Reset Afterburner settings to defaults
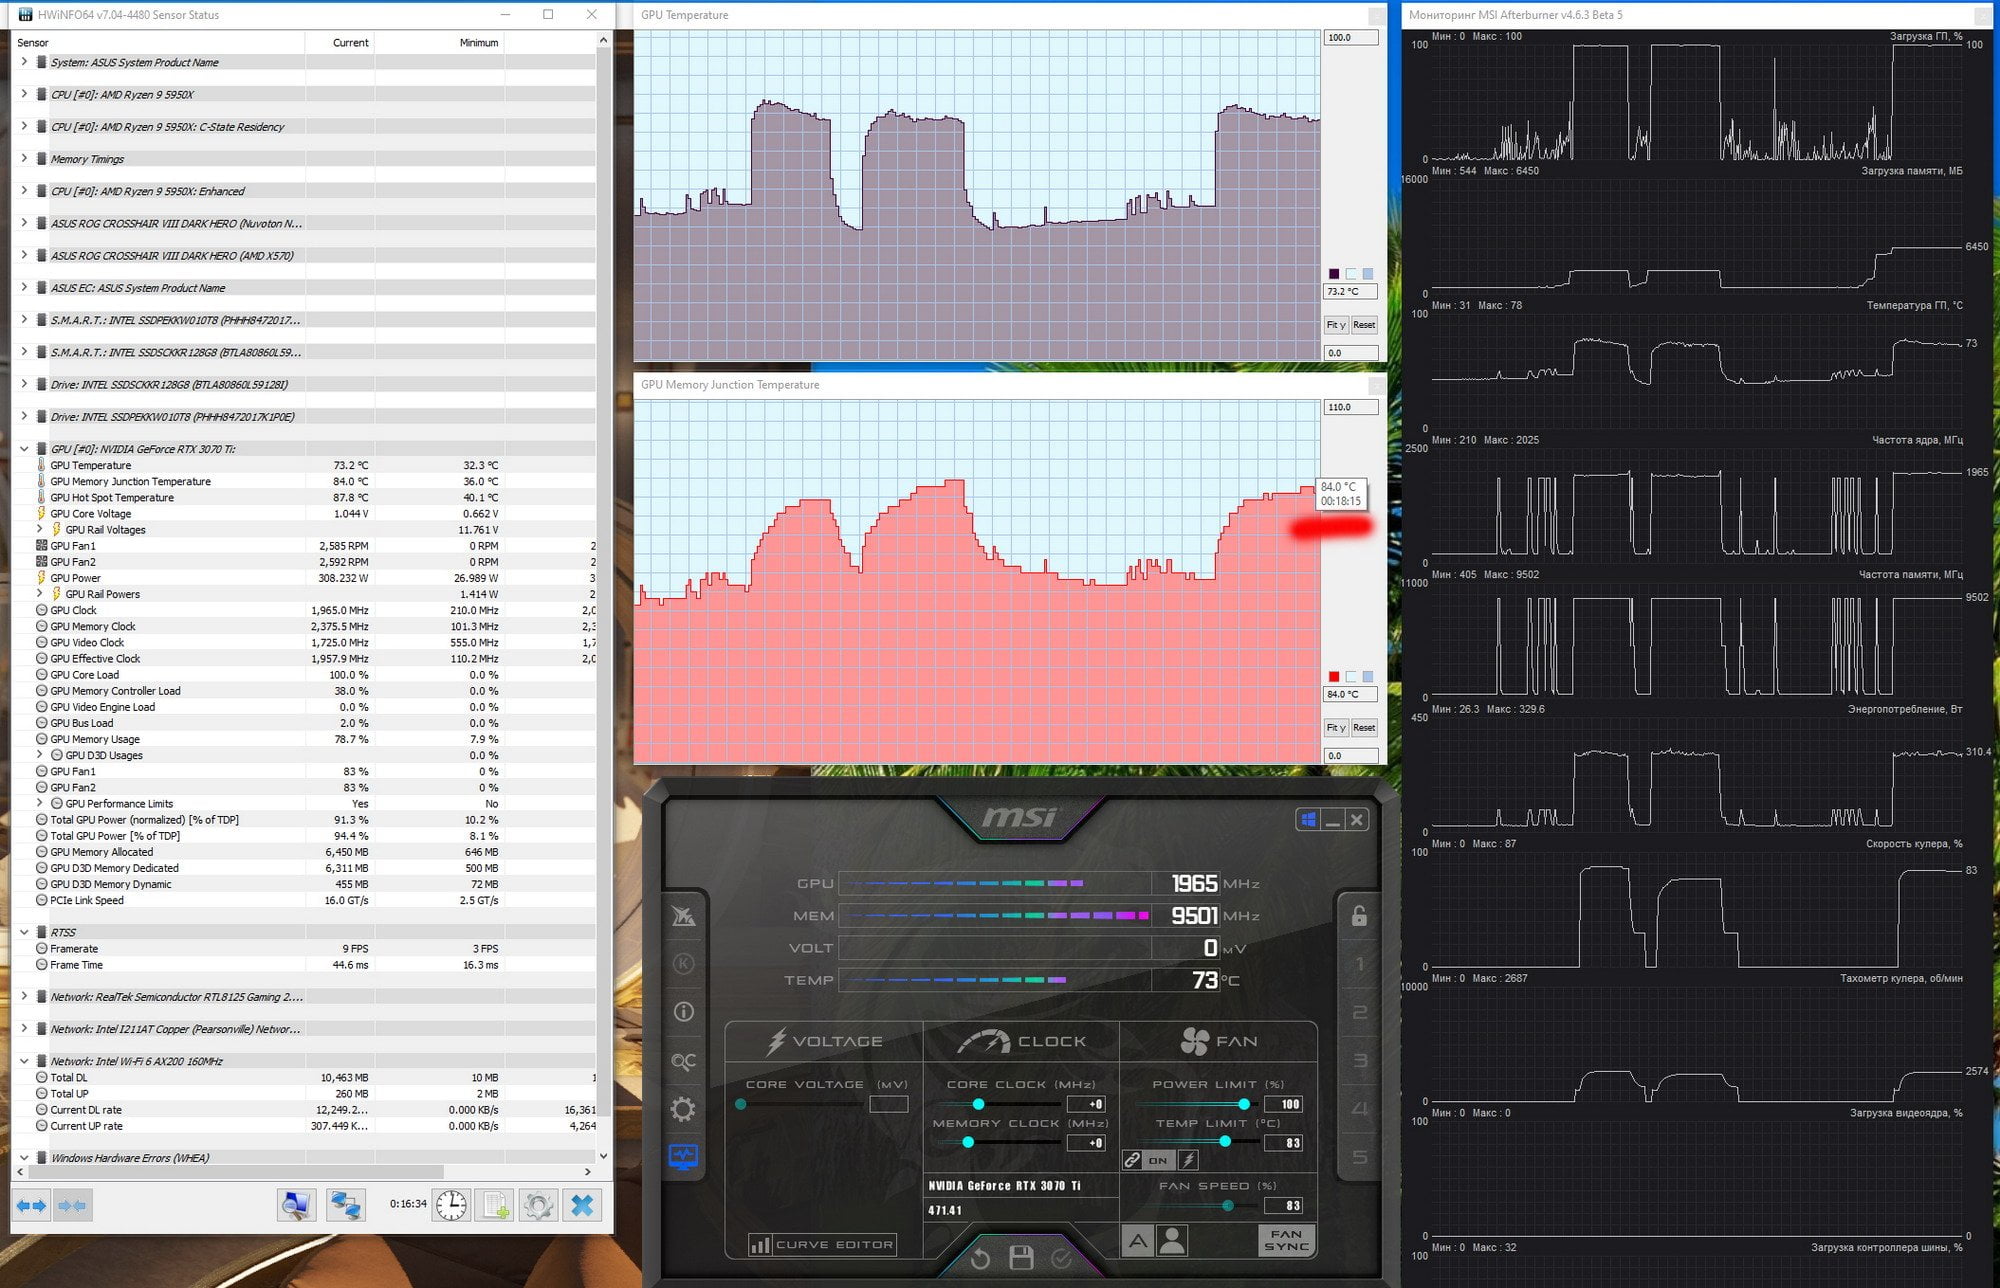 click(x=981, y=1258)
